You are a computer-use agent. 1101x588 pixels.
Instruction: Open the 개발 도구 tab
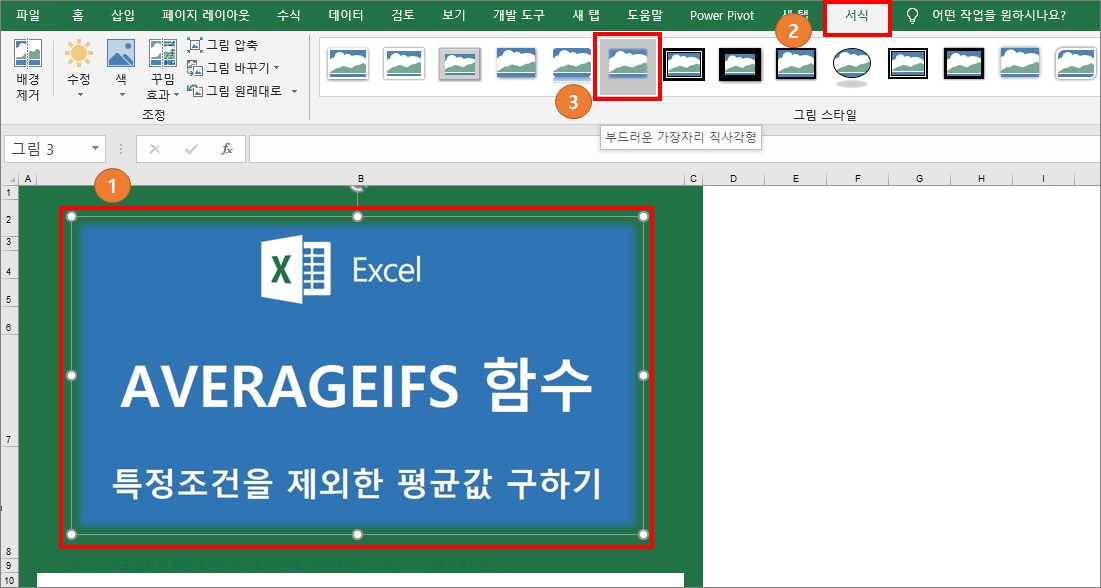519,15
